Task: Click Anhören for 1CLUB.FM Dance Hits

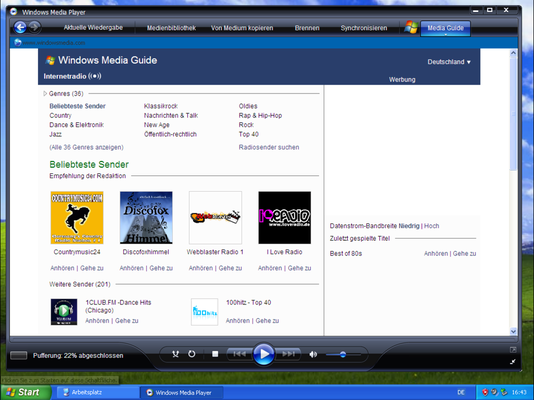Action: tap(97, 321)
